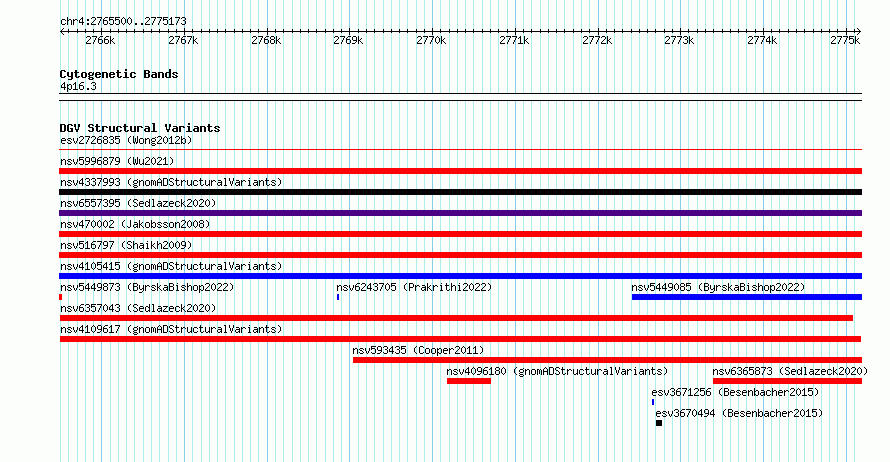
Task: Click the 2767k ruler tick
Action: coord(183,40)
